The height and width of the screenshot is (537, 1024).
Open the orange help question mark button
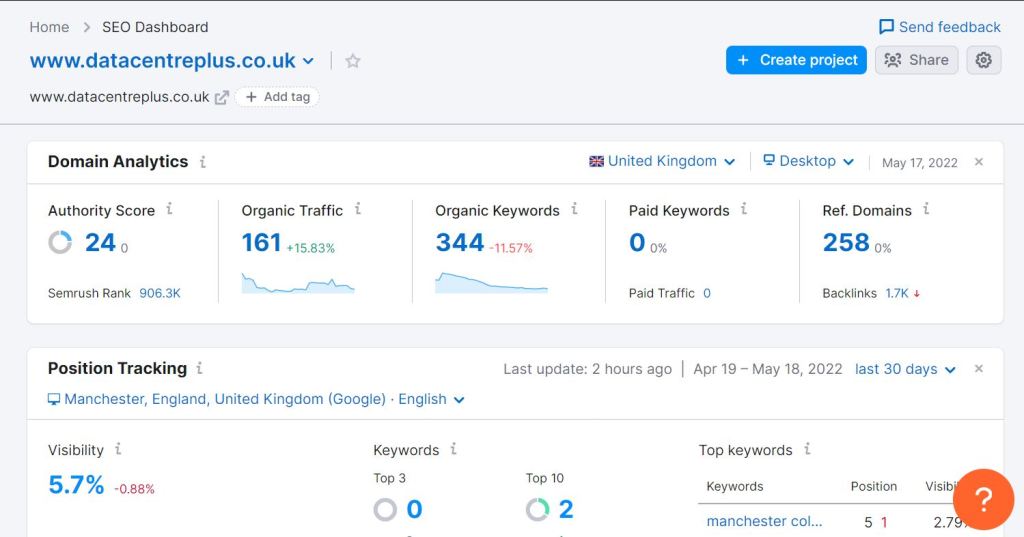tap(983, 499)
